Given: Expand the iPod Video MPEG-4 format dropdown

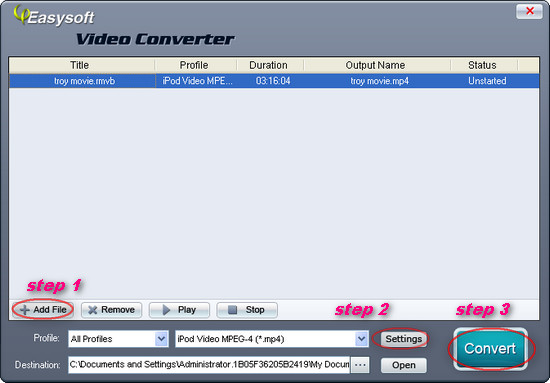Looking at the screenshot, I should click(361, 339).
